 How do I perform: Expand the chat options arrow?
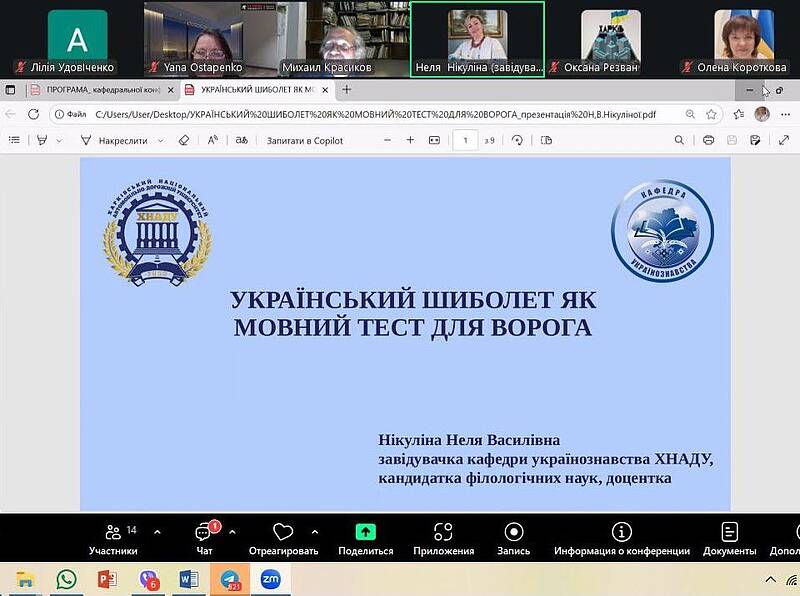point(232,532)
